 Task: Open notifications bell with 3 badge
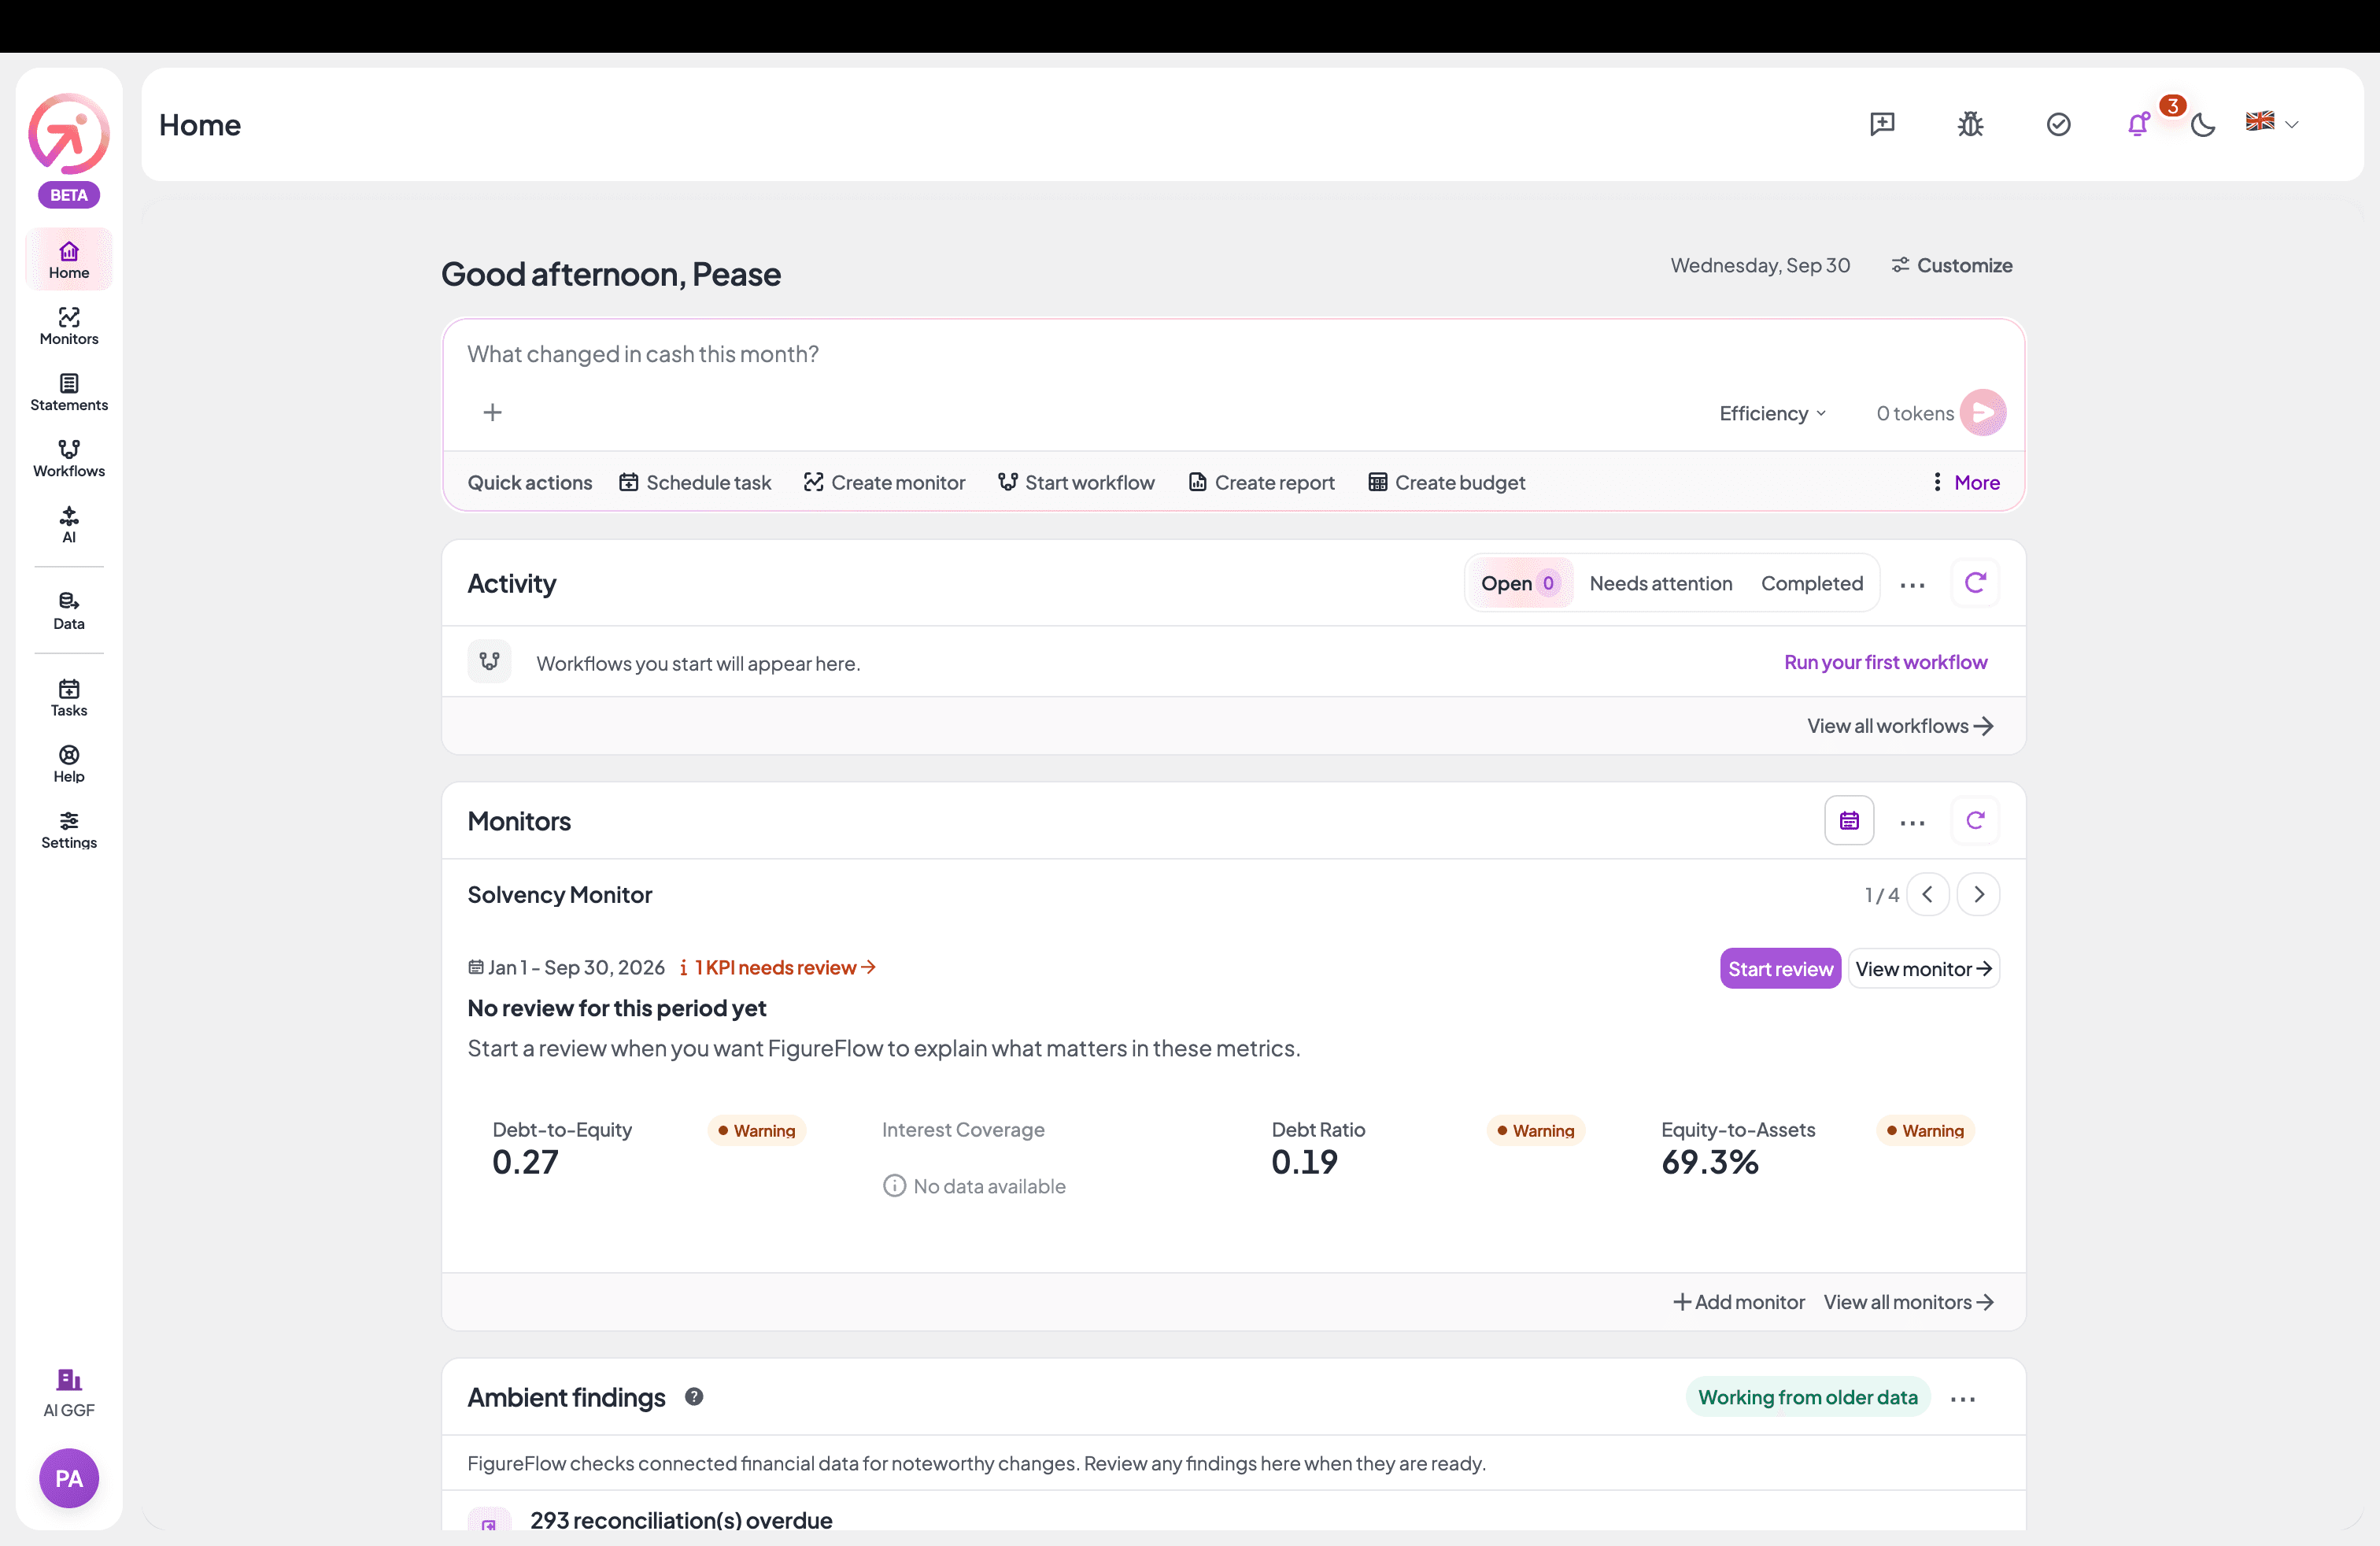pyautogui.click(x=2139, y=124)
